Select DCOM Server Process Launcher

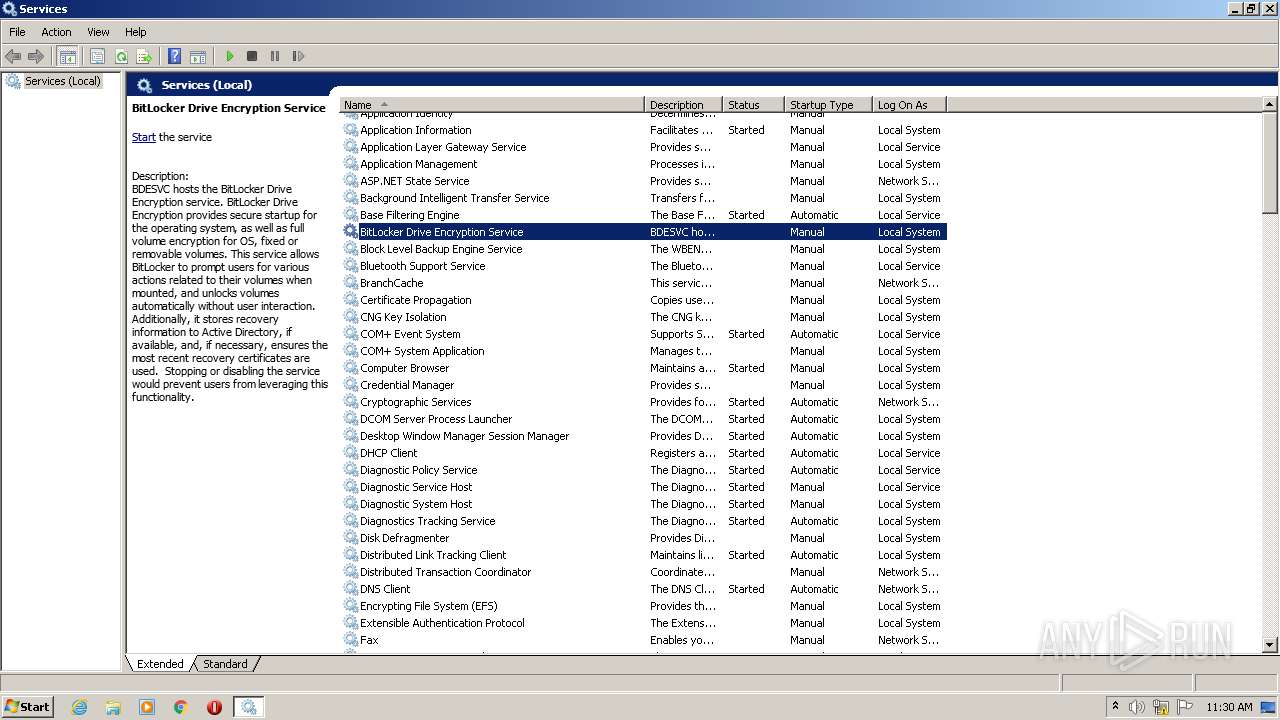click(x=644, y=419)
